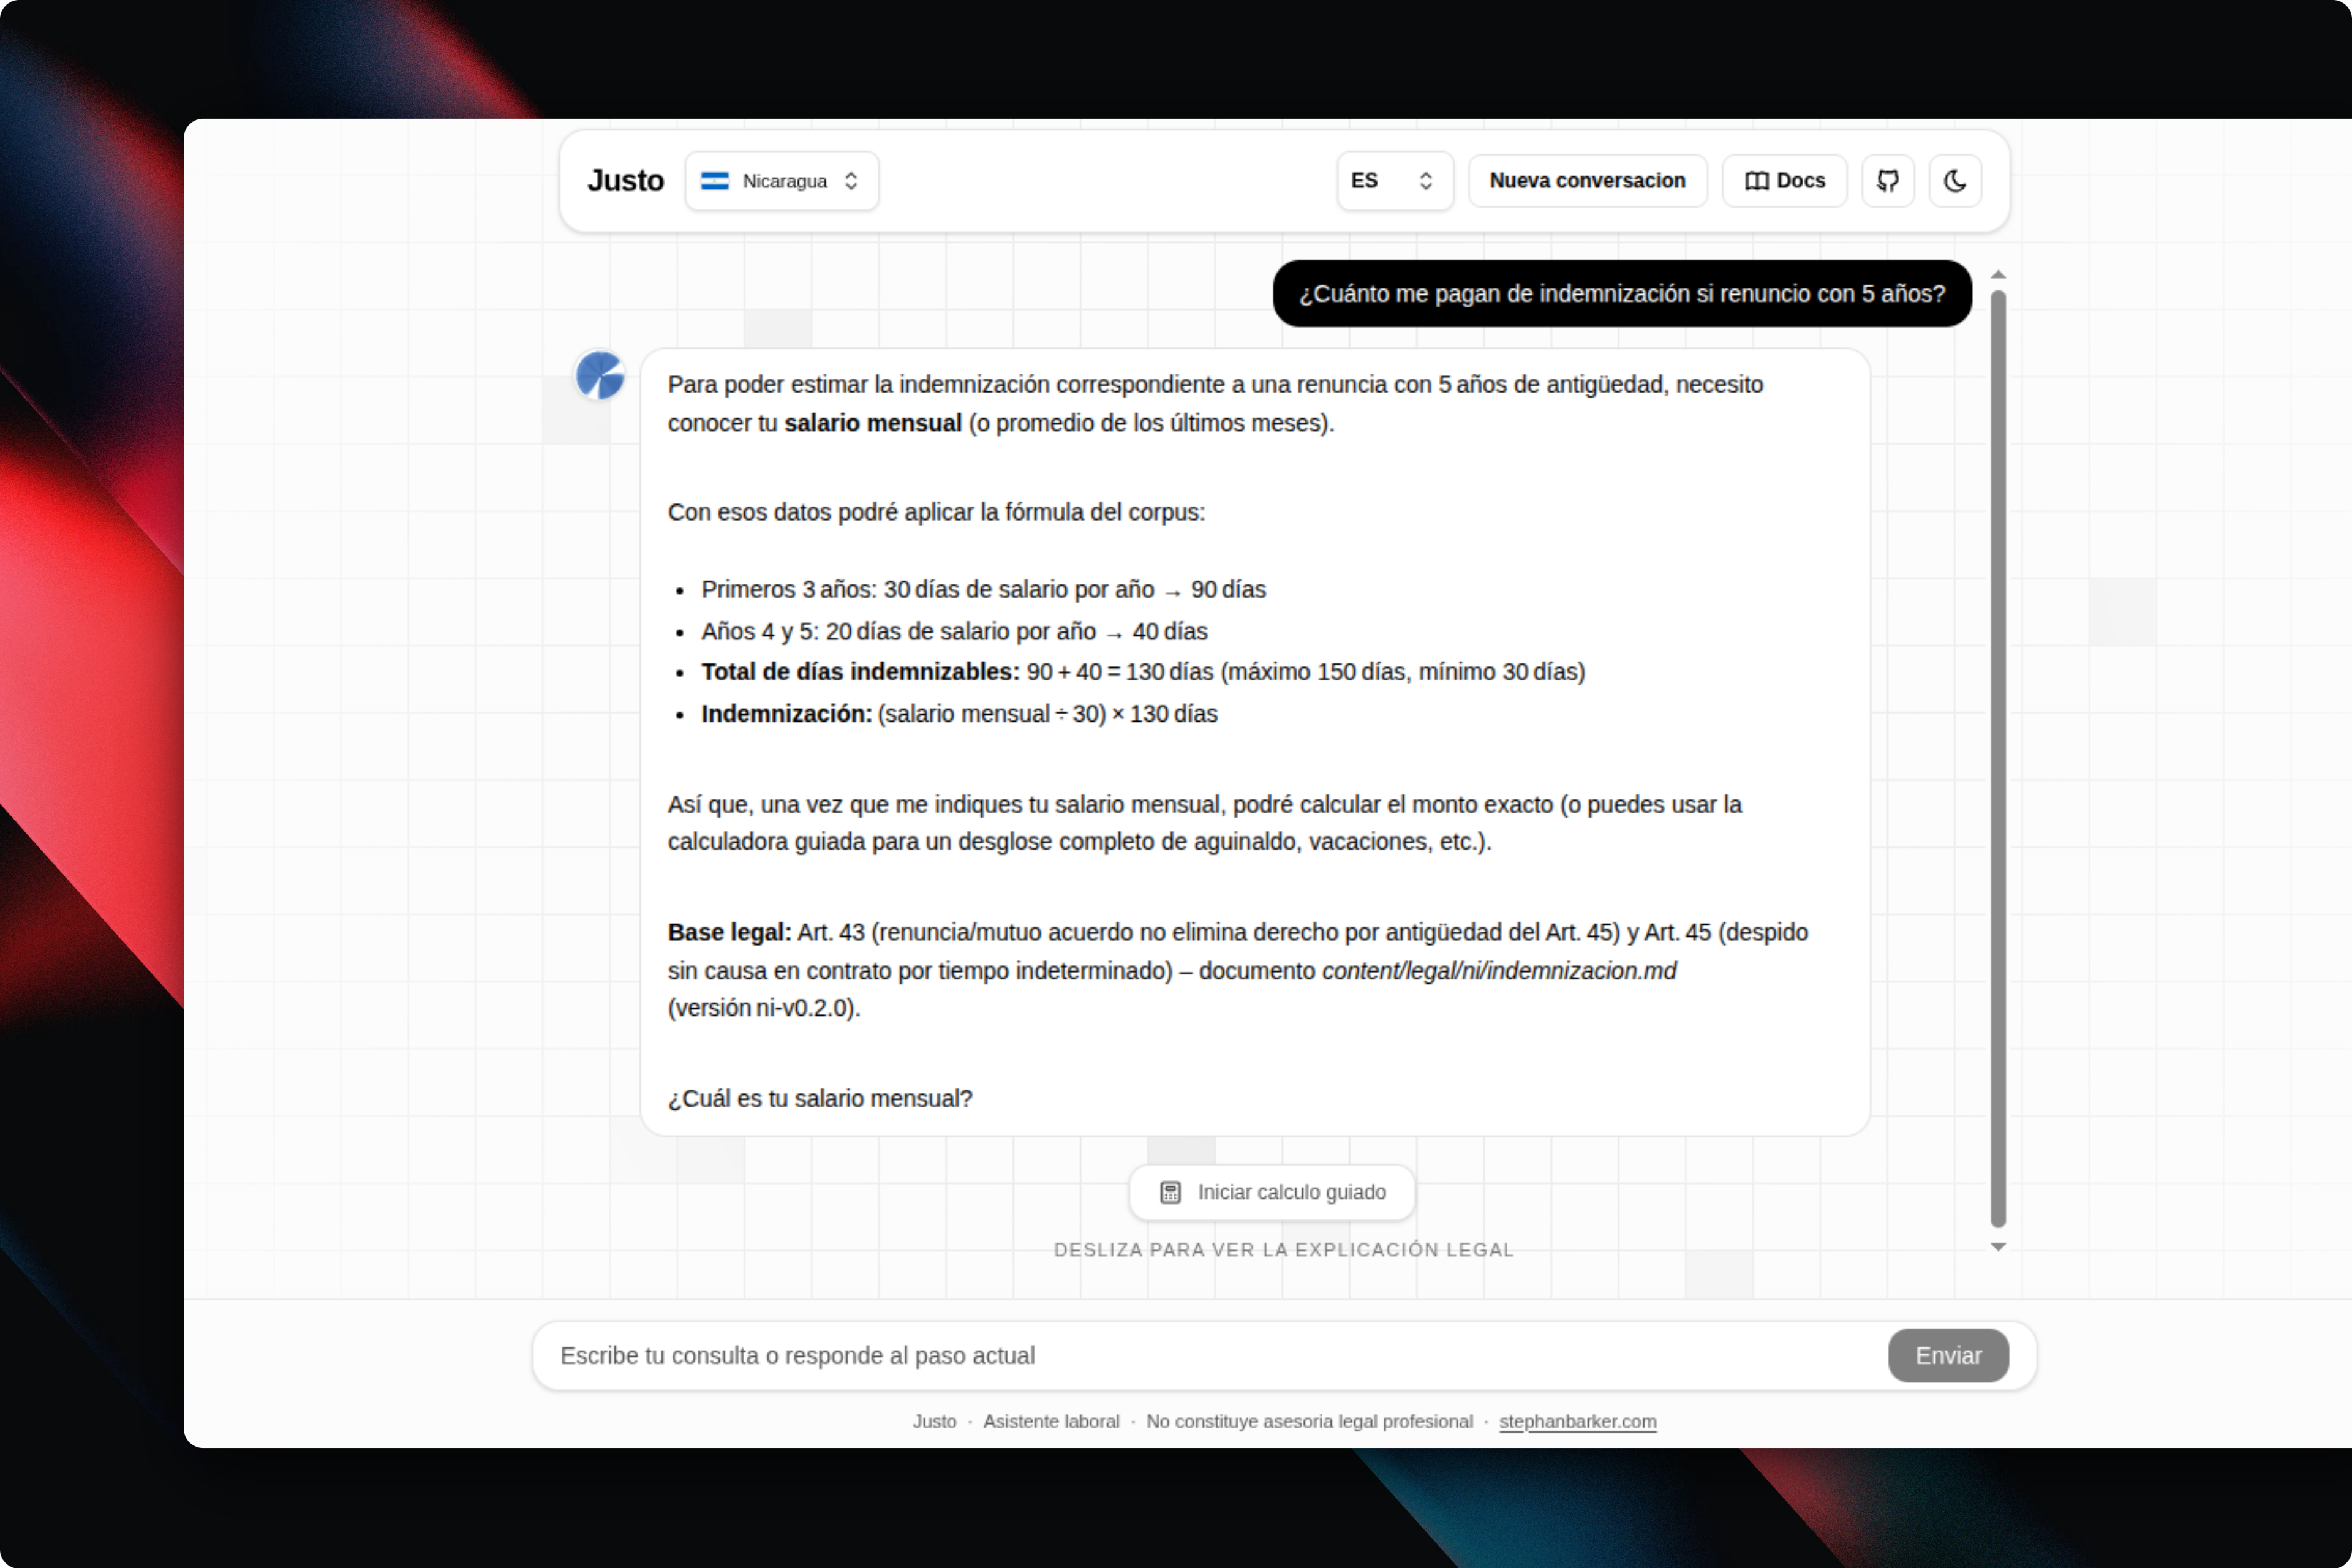
Task: Click the 'Así que, una vez que' paragraph
Action: coord(1205,823)
